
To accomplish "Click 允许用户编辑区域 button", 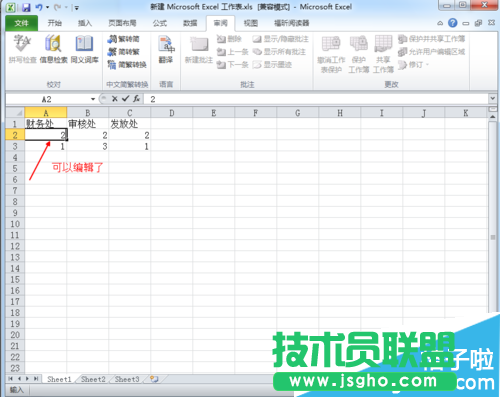I will click(x=431, y=52).
